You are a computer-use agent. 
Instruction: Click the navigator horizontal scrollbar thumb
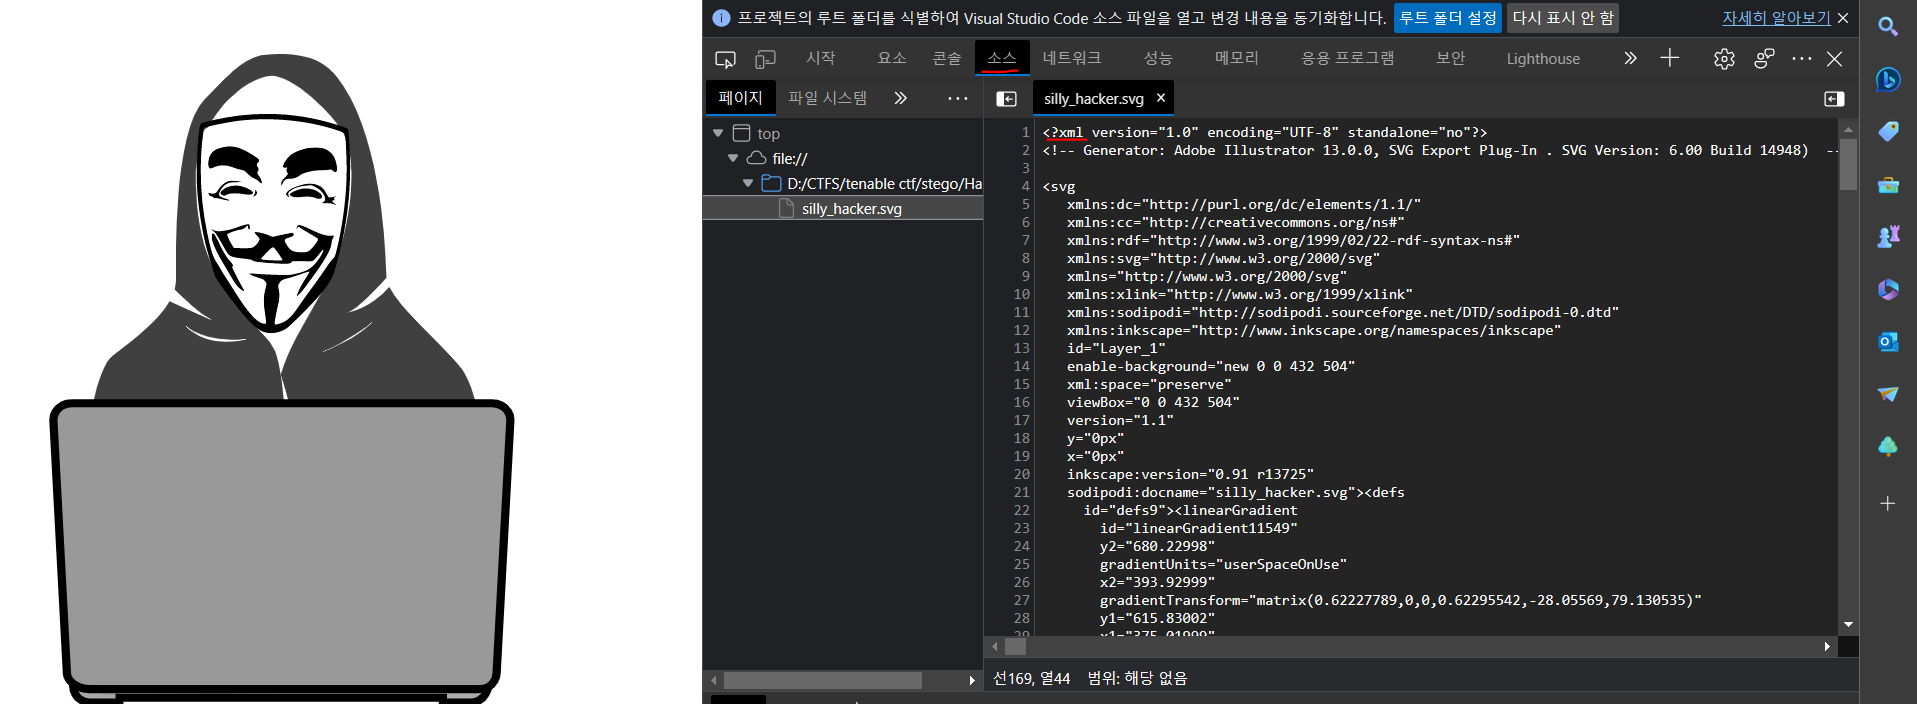(822, 680)
